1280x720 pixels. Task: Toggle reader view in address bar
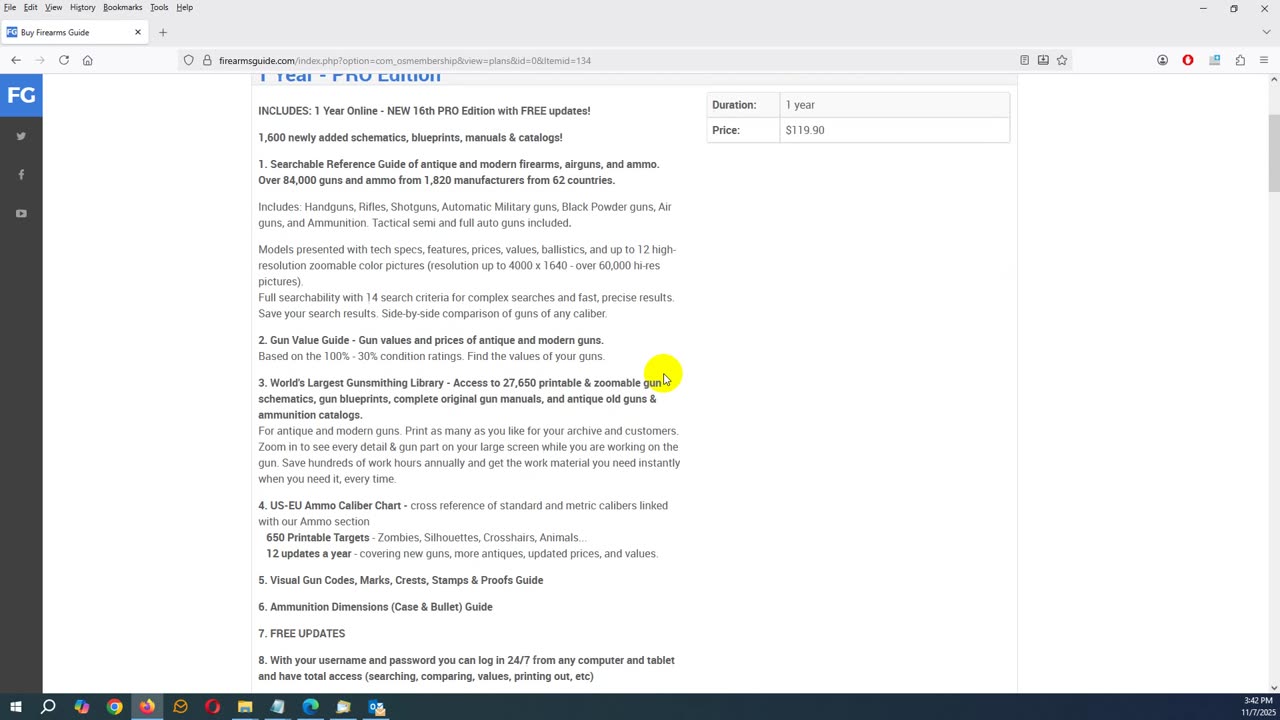click(x=1024, y=60)
